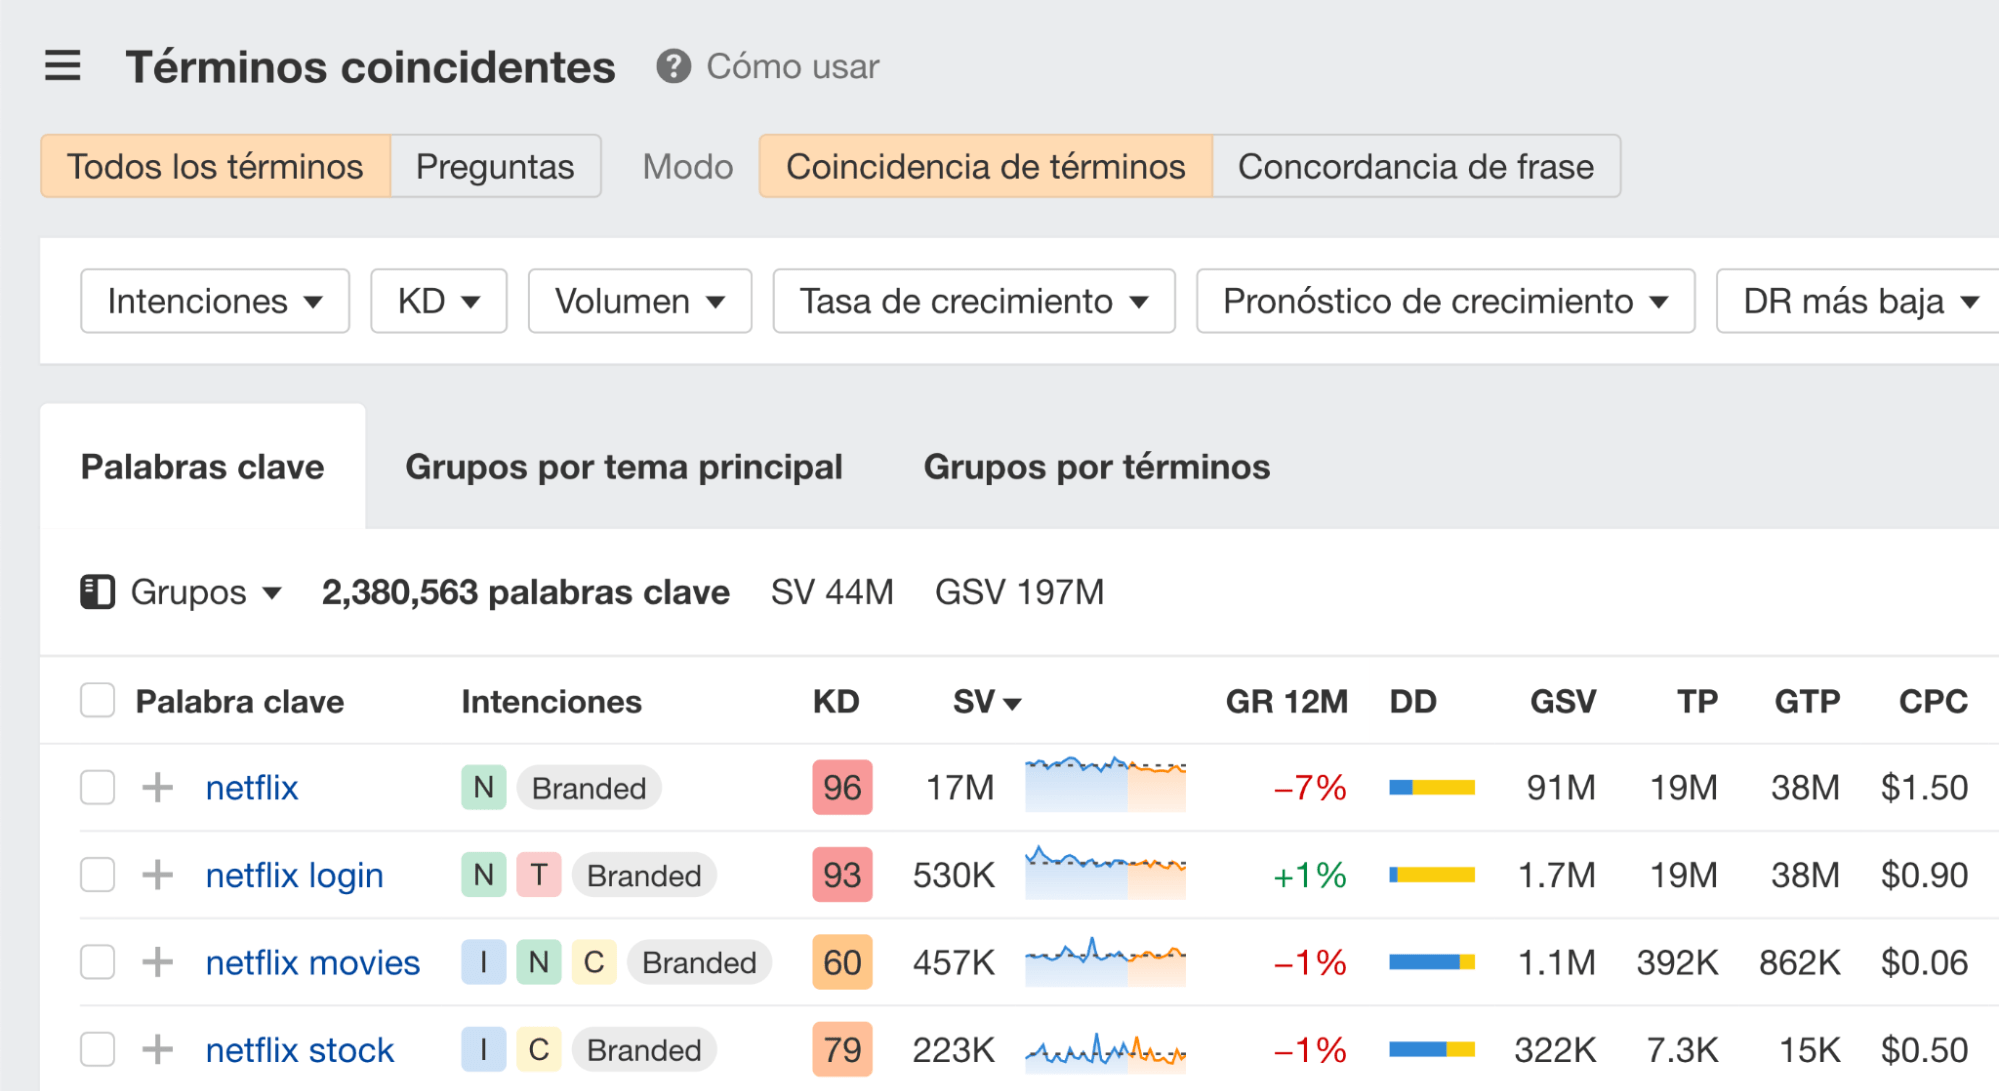
Task: Click the N intent badge for netflix login
Action: tap(483, 874)
